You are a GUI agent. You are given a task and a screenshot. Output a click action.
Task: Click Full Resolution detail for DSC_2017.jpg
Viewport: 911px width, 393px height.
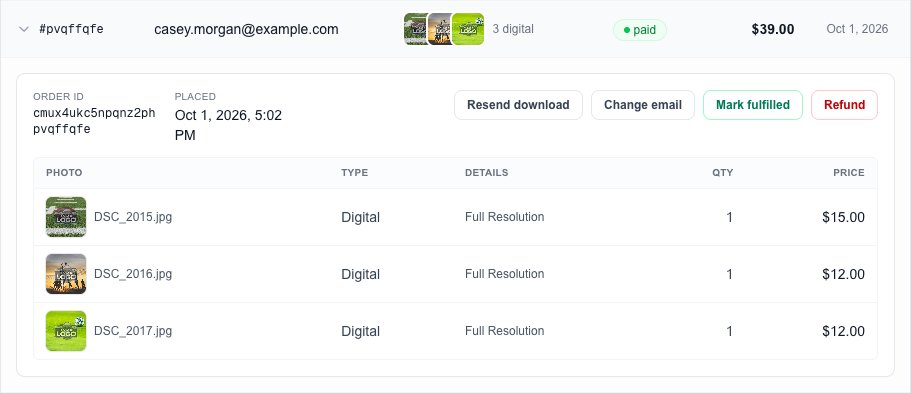click(x=504, y=331)
